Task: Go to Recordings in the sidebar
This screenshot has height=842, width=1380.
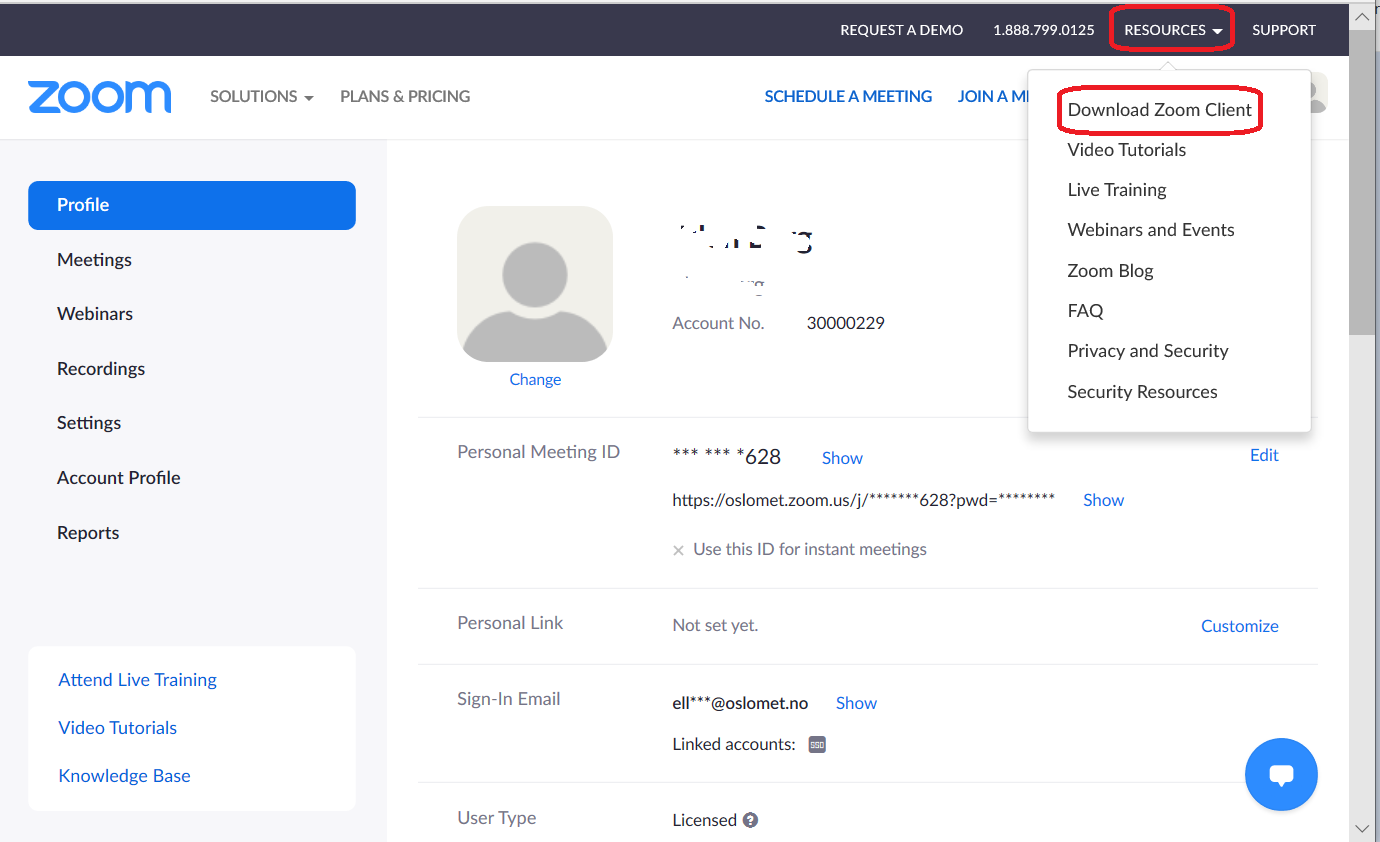Action: pyautogui.click(x=101, y=369)
